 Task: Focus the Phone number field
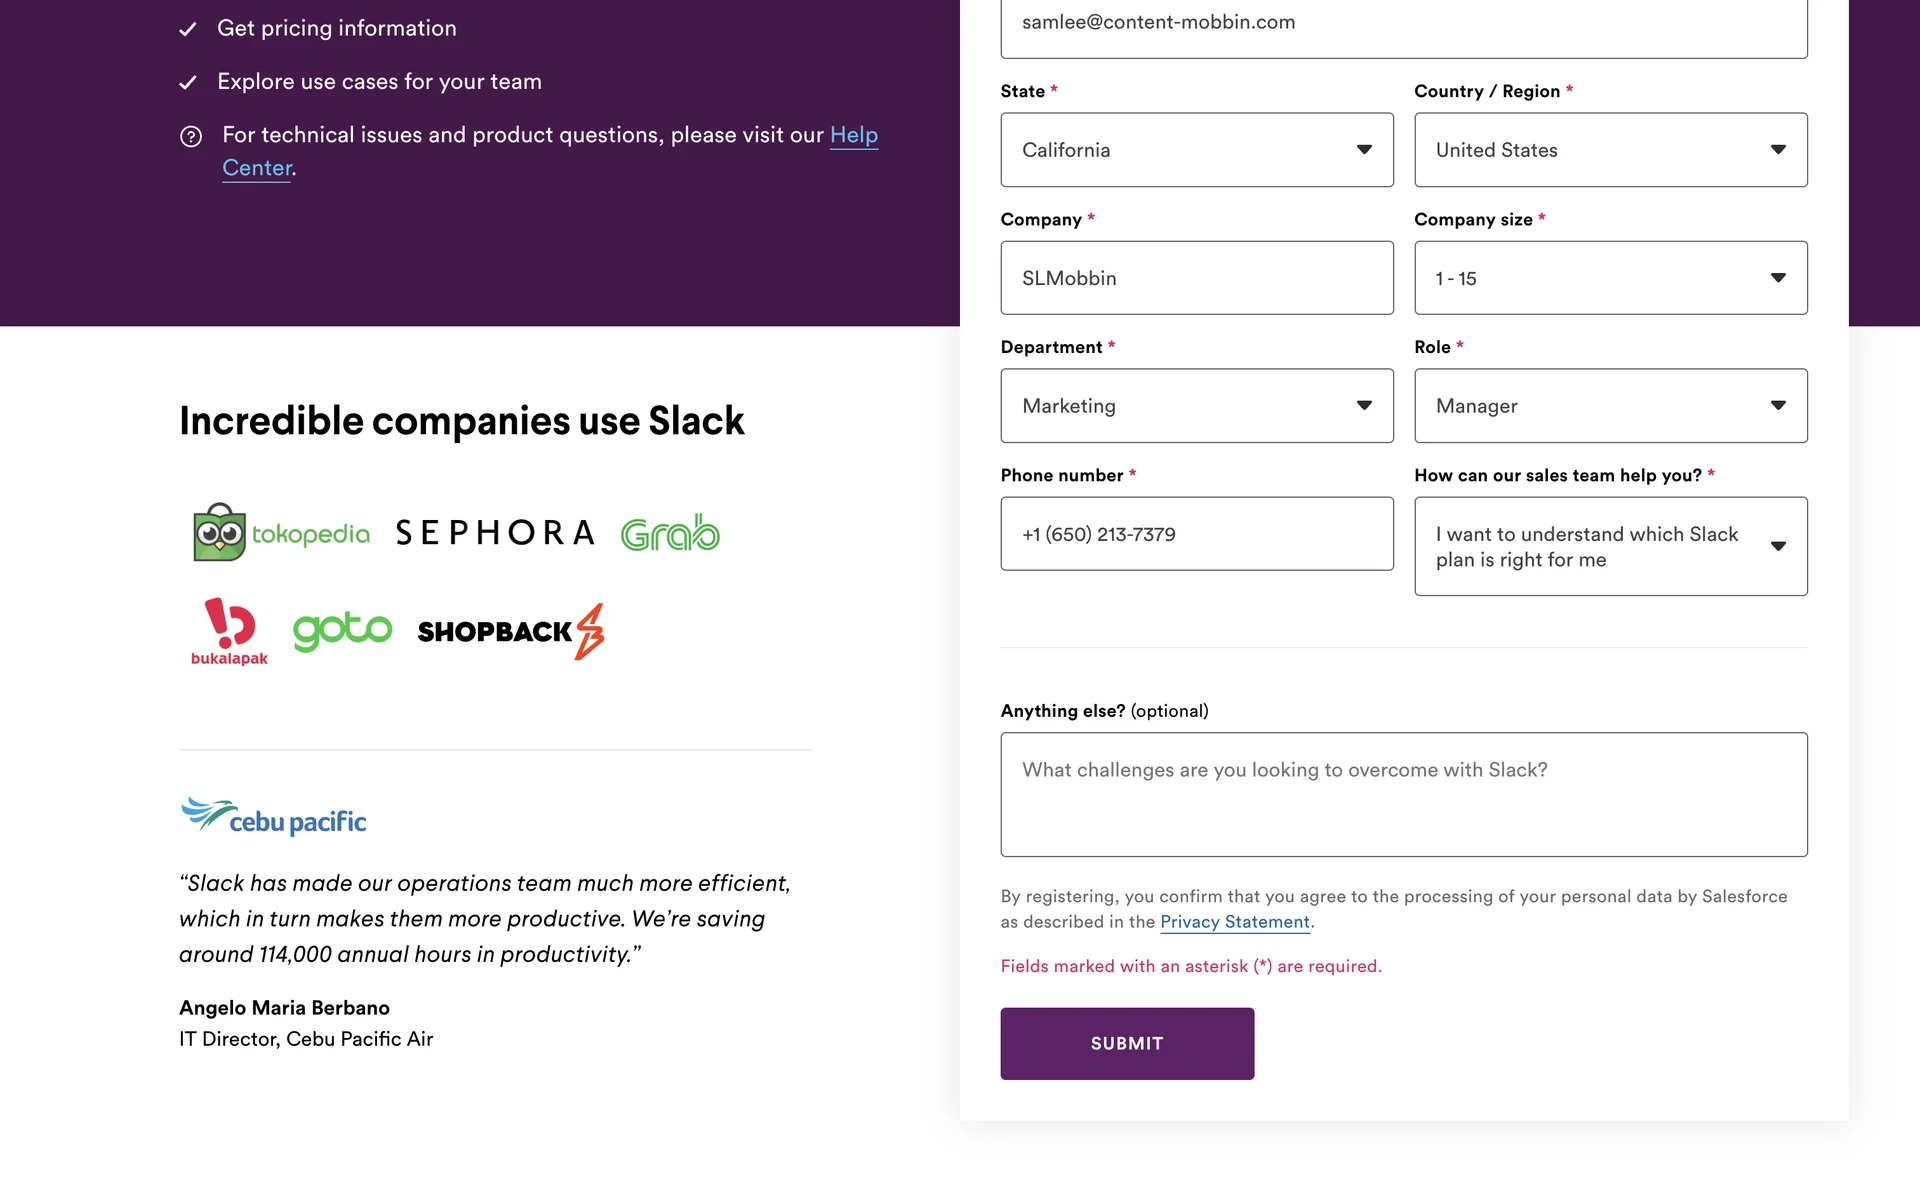pyautogui.click(x=1196, y=534)
